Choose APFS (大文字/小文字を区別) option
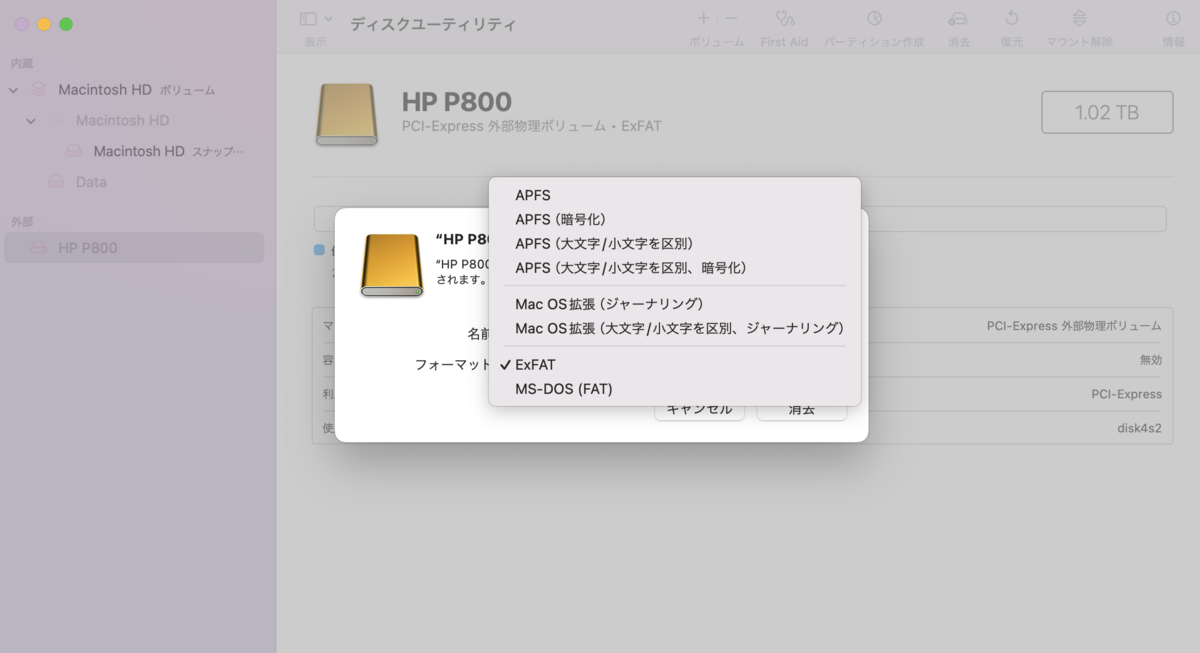 coord(675,243)
